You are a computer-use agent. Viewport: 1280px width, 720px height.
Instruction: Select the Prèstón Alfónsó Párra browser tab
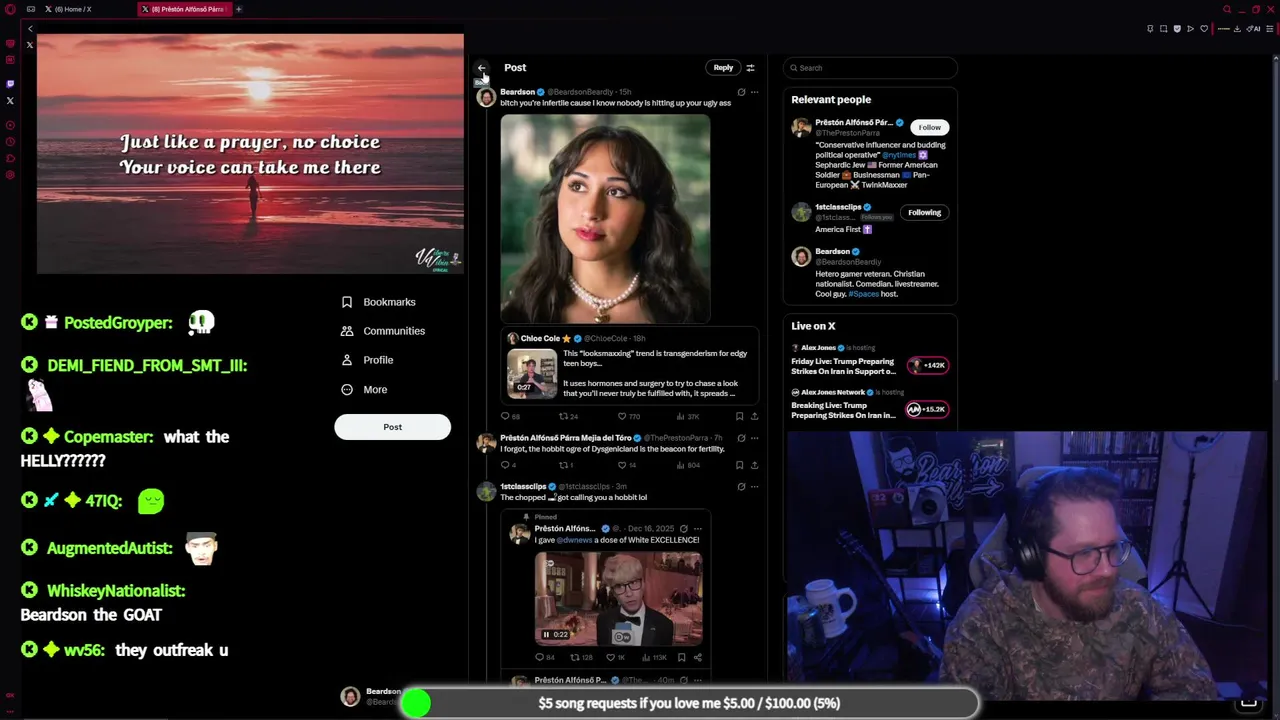[185, 9]
